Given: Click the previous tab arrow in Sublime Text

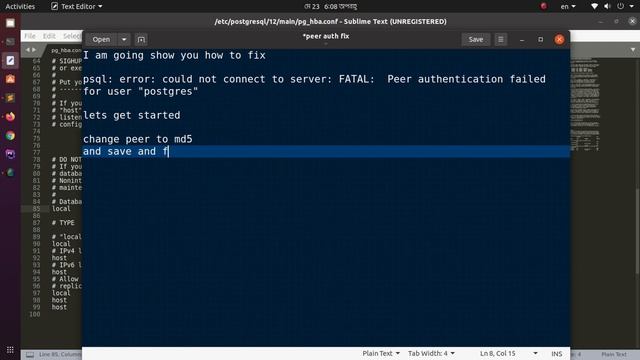Looking at the screenshot, I should pos(27,50).
